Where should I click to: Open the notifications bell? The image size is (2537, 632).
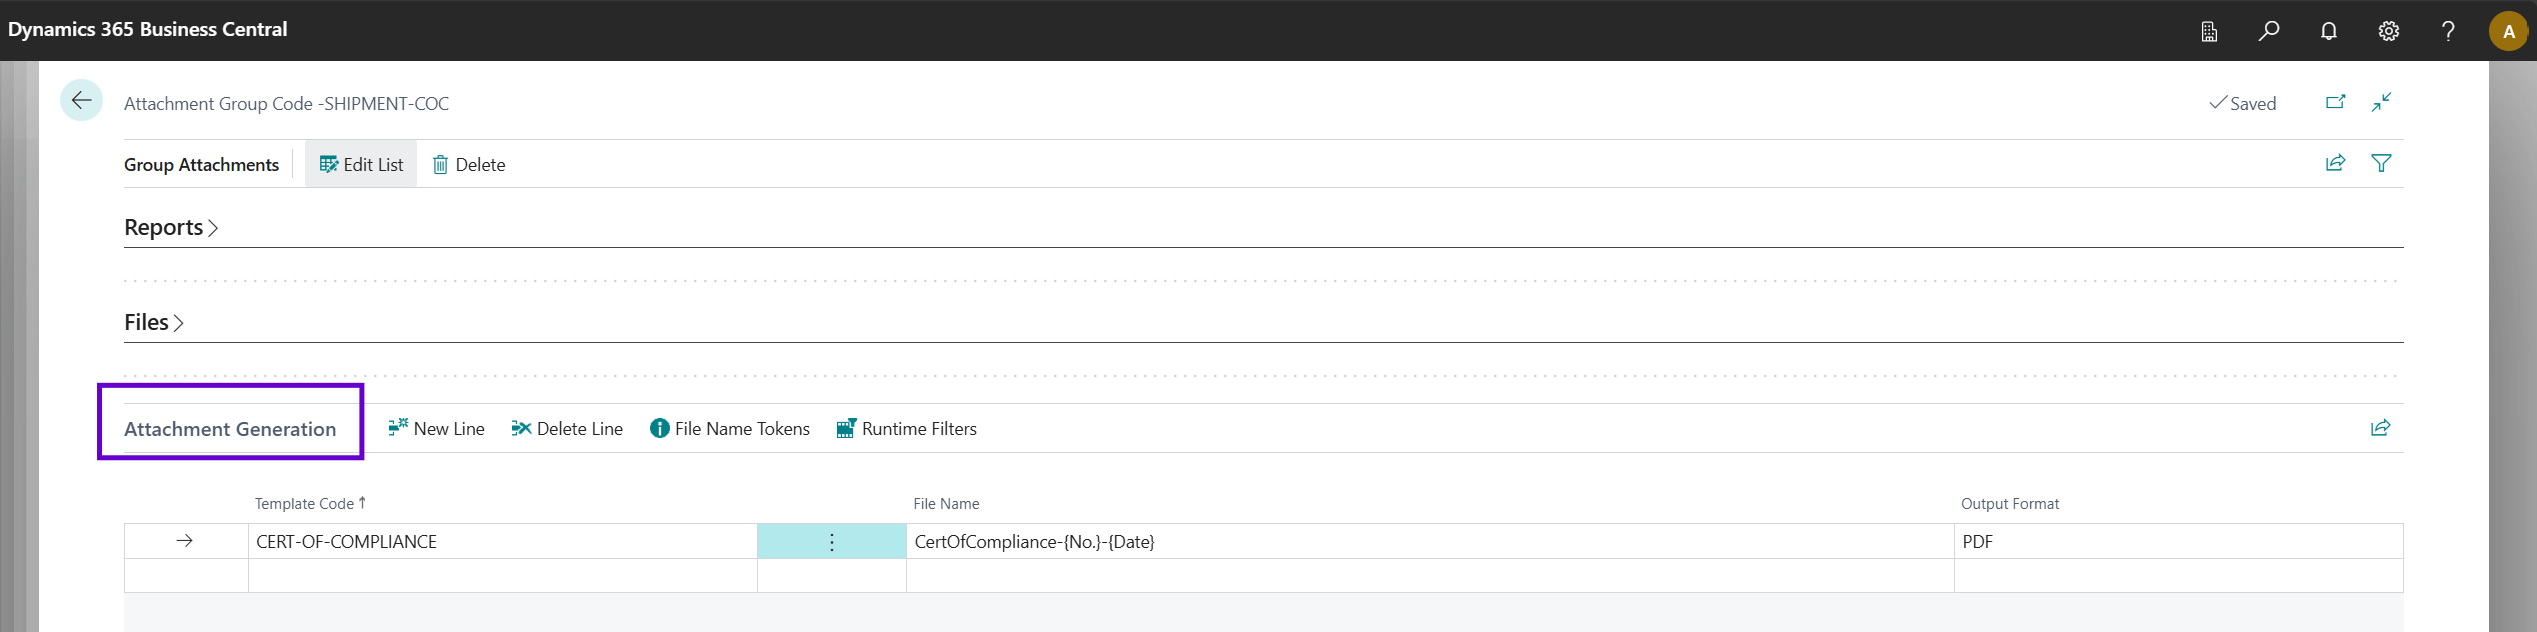(2329, 31)
